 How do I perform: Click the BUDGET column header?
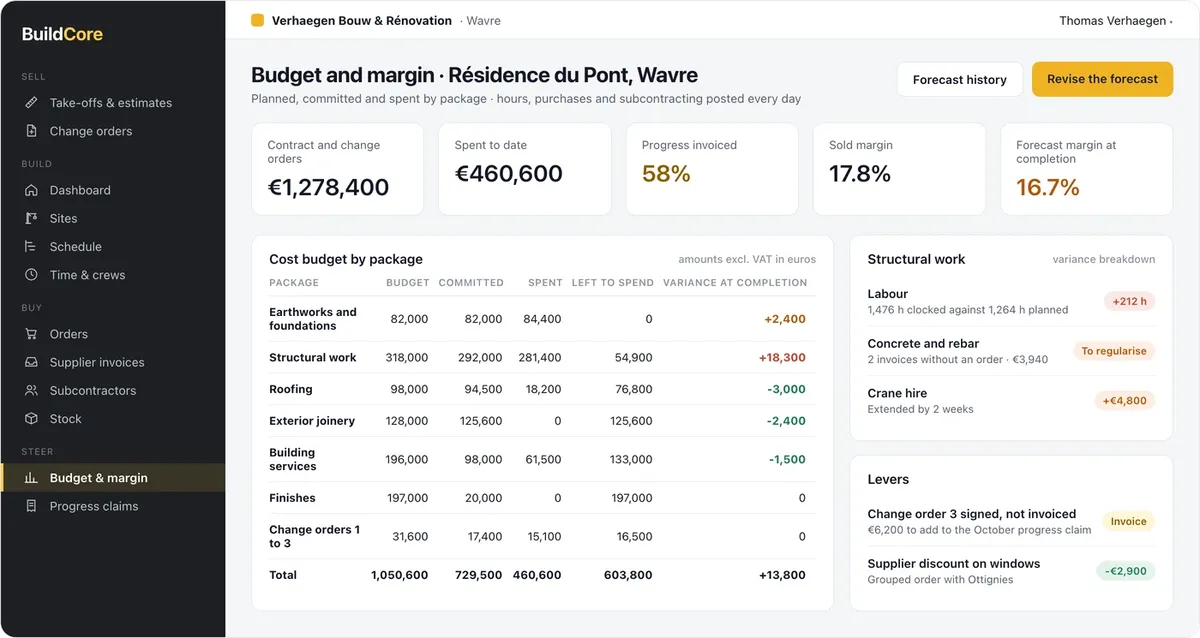click(x=408, y=283)
